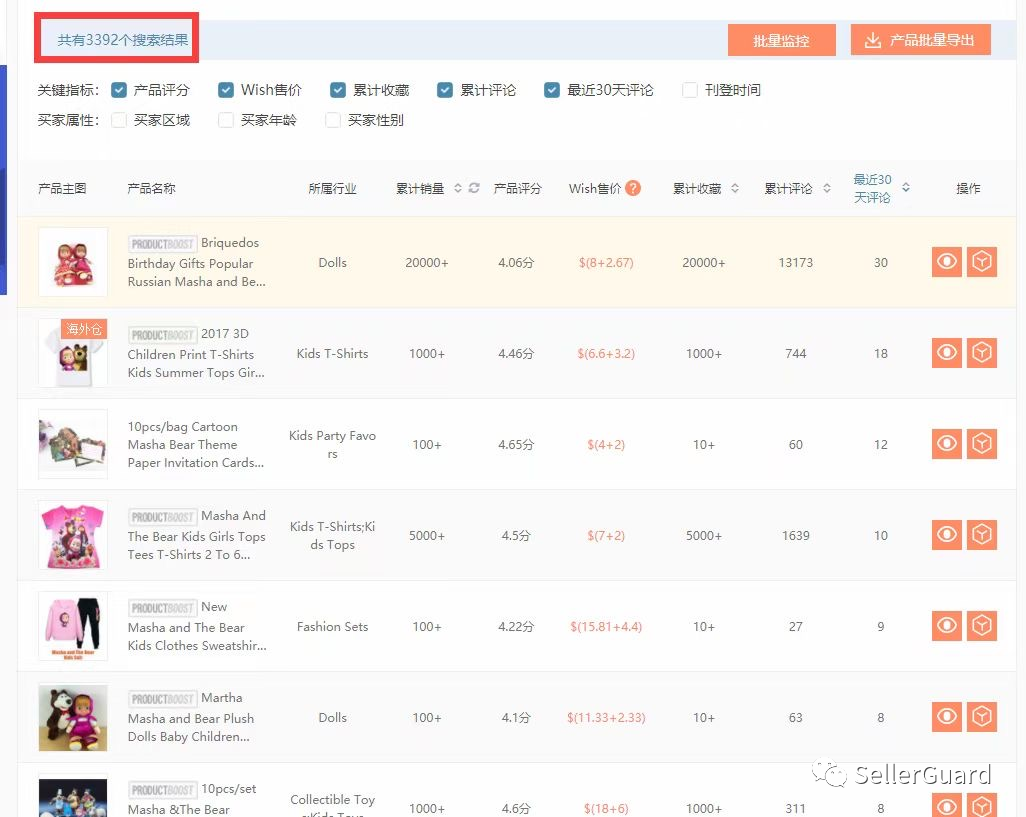Click the 4.65分 product rating value

coord(516,445)
